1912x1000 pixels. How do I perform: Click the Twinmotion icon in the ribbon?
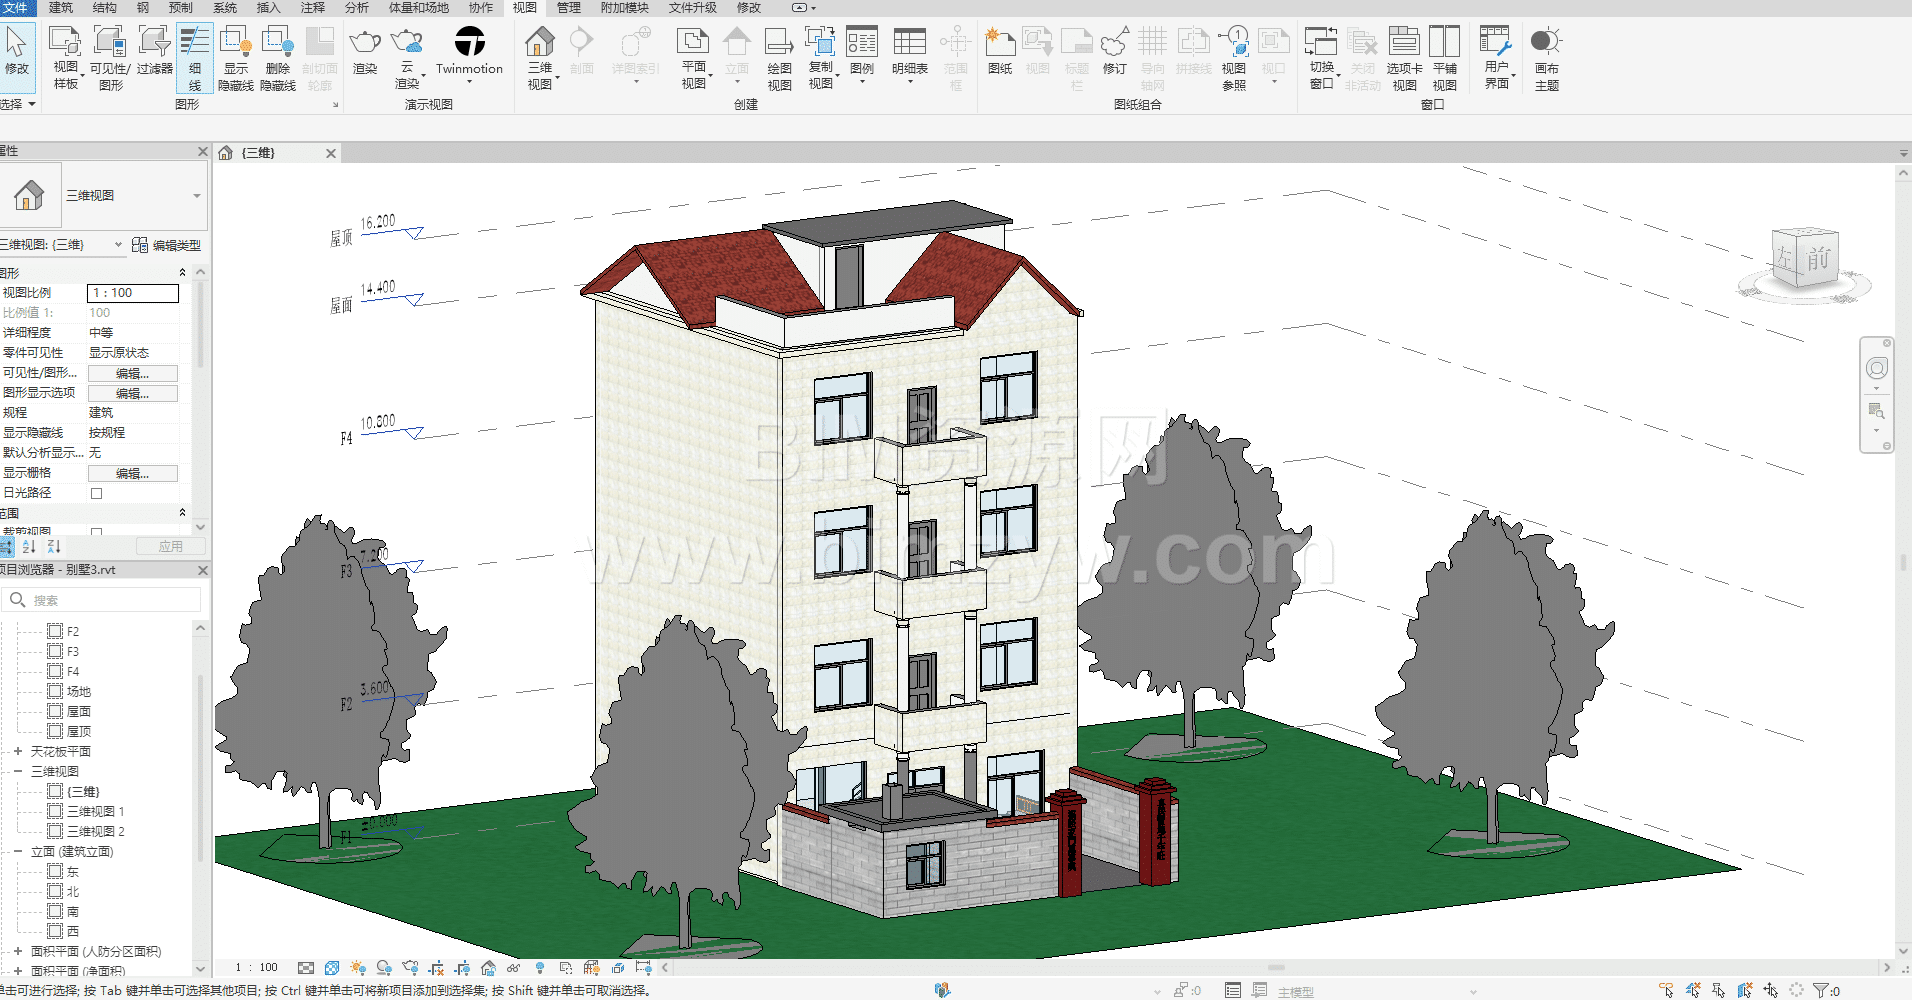(469, 42)
